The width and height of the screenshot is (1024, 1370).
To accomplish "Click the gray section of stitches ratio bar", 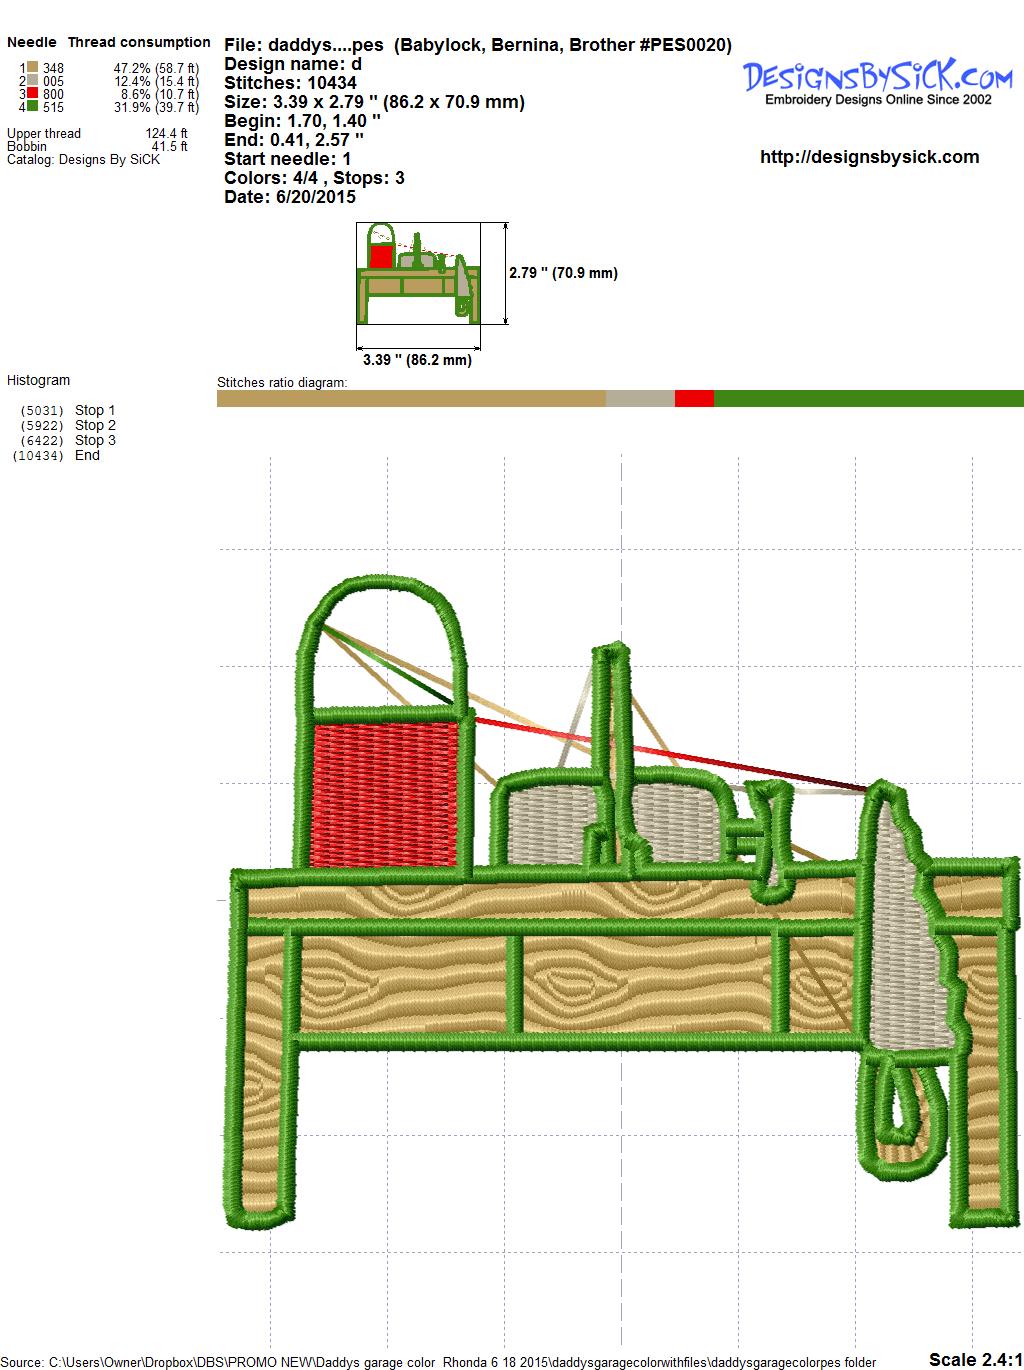I will click(x=640, y=399).
